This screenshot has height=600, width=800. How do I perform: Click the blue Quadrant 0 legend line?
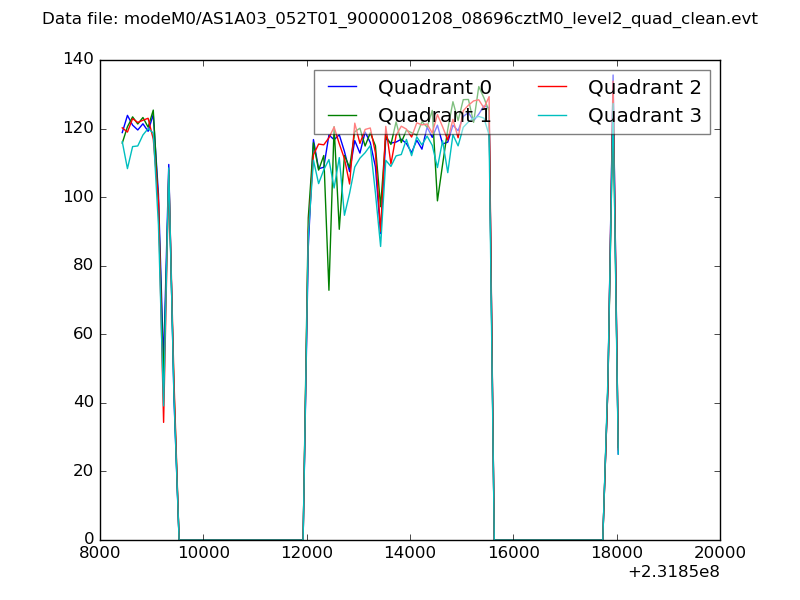pos(342,88)
